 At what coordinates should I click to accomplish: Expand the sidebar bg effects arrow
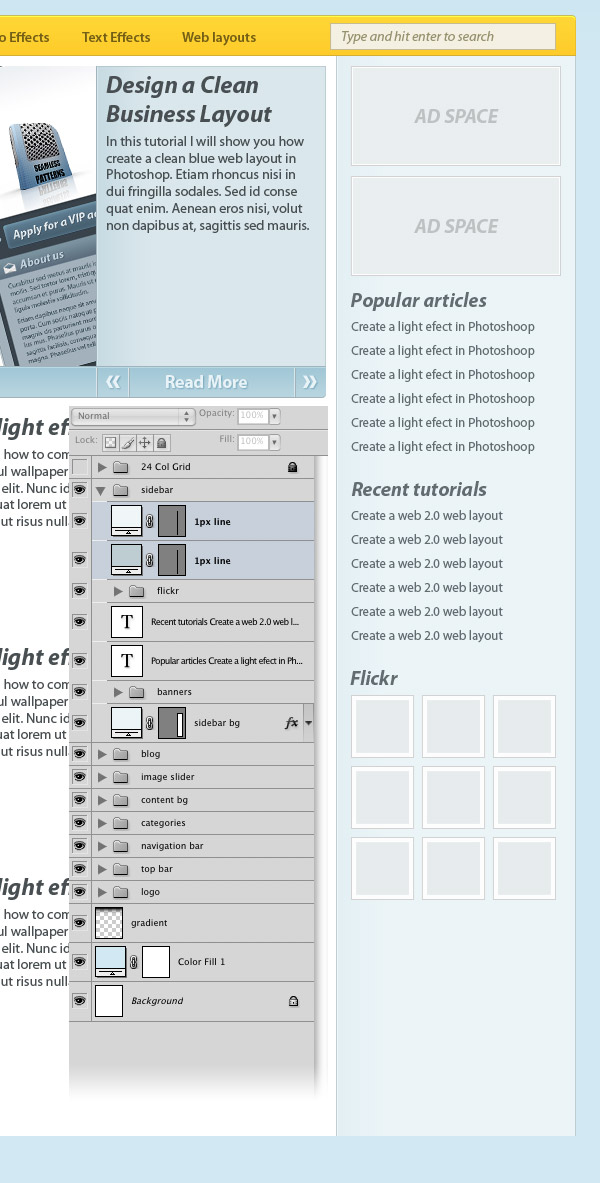[308, 723]
